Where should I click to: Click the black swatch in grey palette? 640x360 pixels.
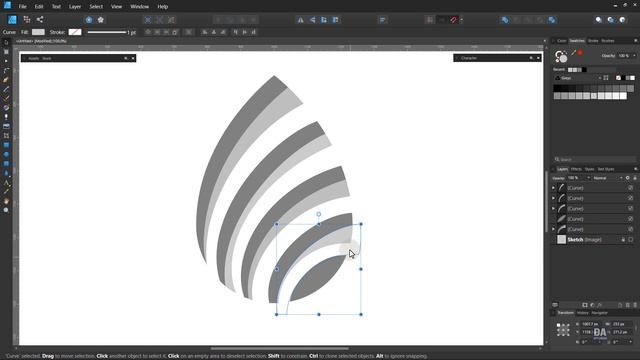click(x=557, y=88)
